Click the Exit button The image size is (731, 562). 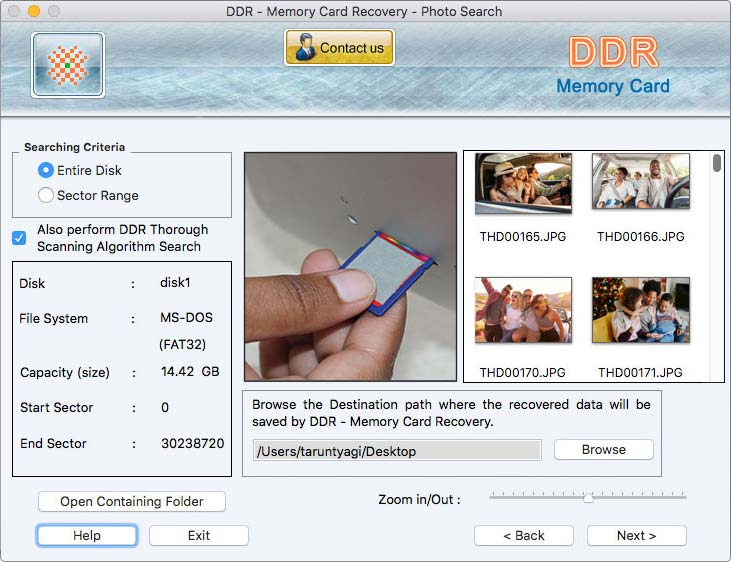199,535
